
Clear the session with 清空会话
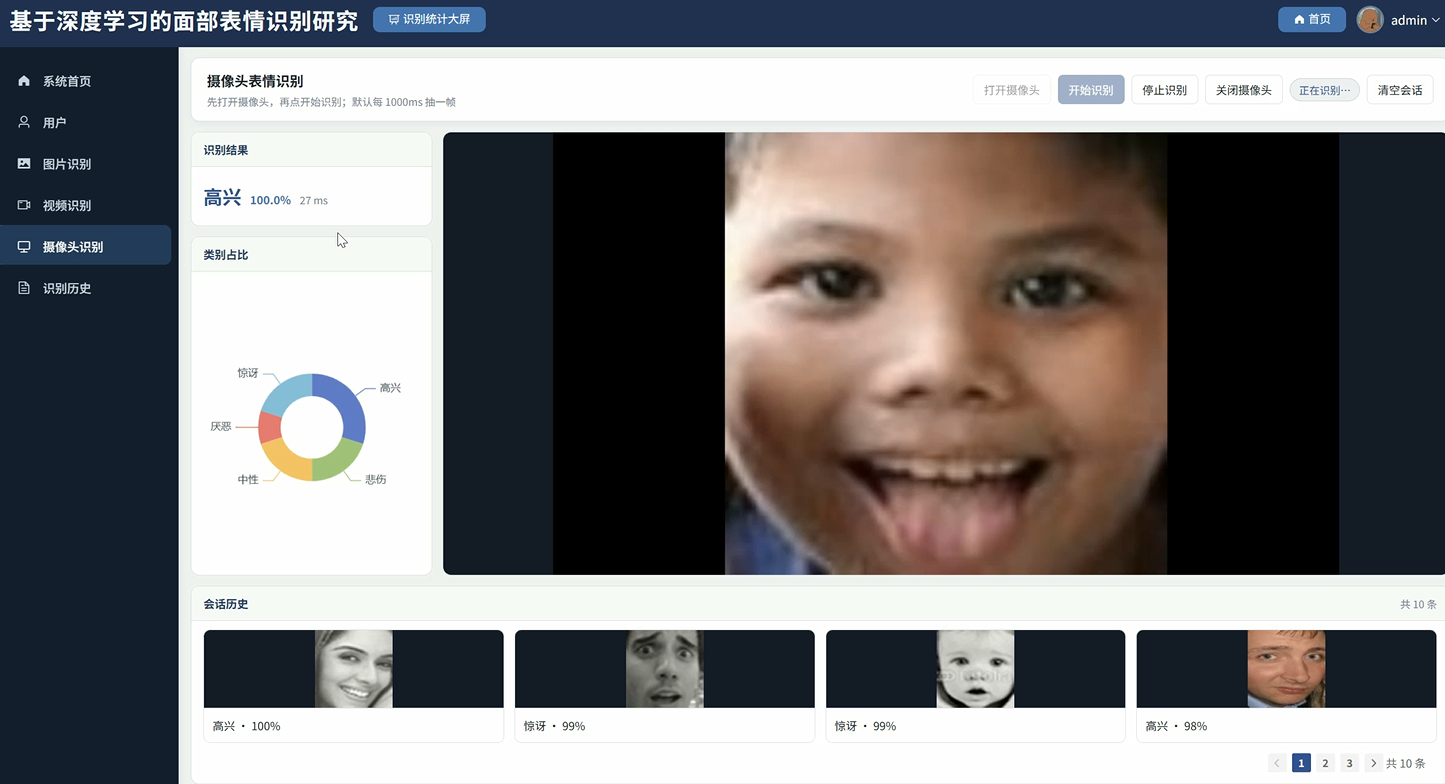pyautogui.click(x=1400, y=90)
